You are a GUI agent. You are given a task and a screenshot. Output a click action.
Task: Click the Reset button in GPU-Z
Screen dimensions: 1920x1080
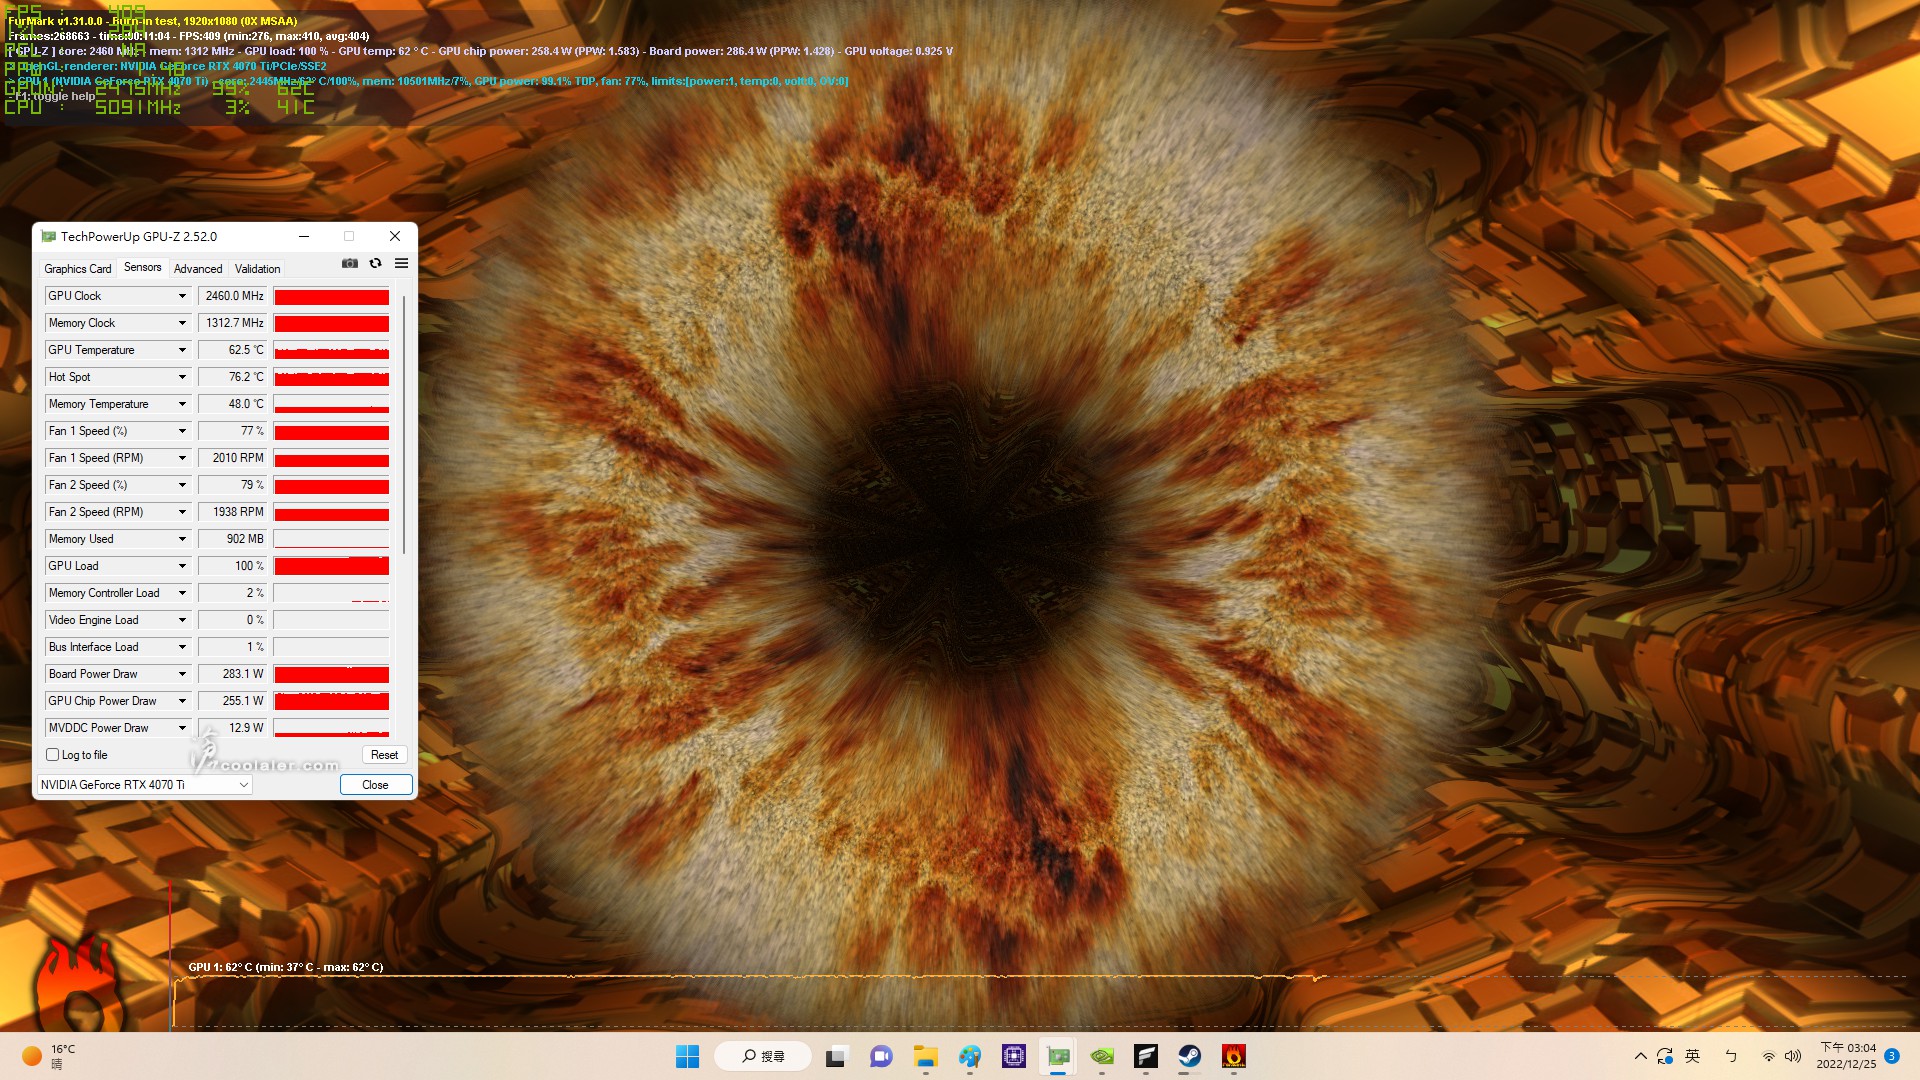point(384,755)
